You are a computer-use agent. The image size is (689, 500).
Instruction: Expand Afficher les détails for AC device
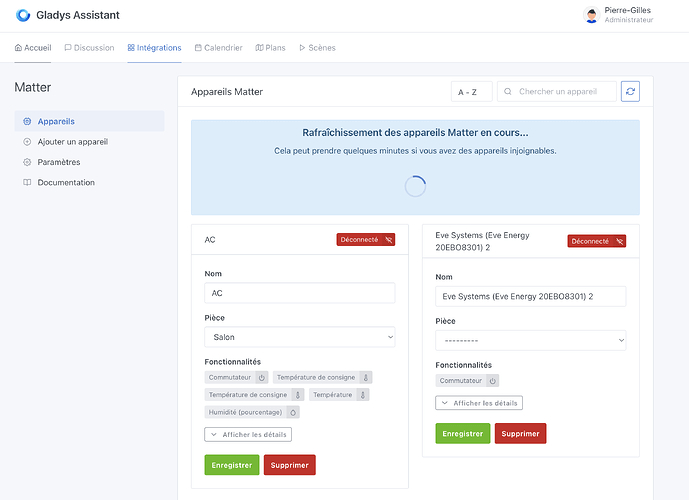coord(248,434)
